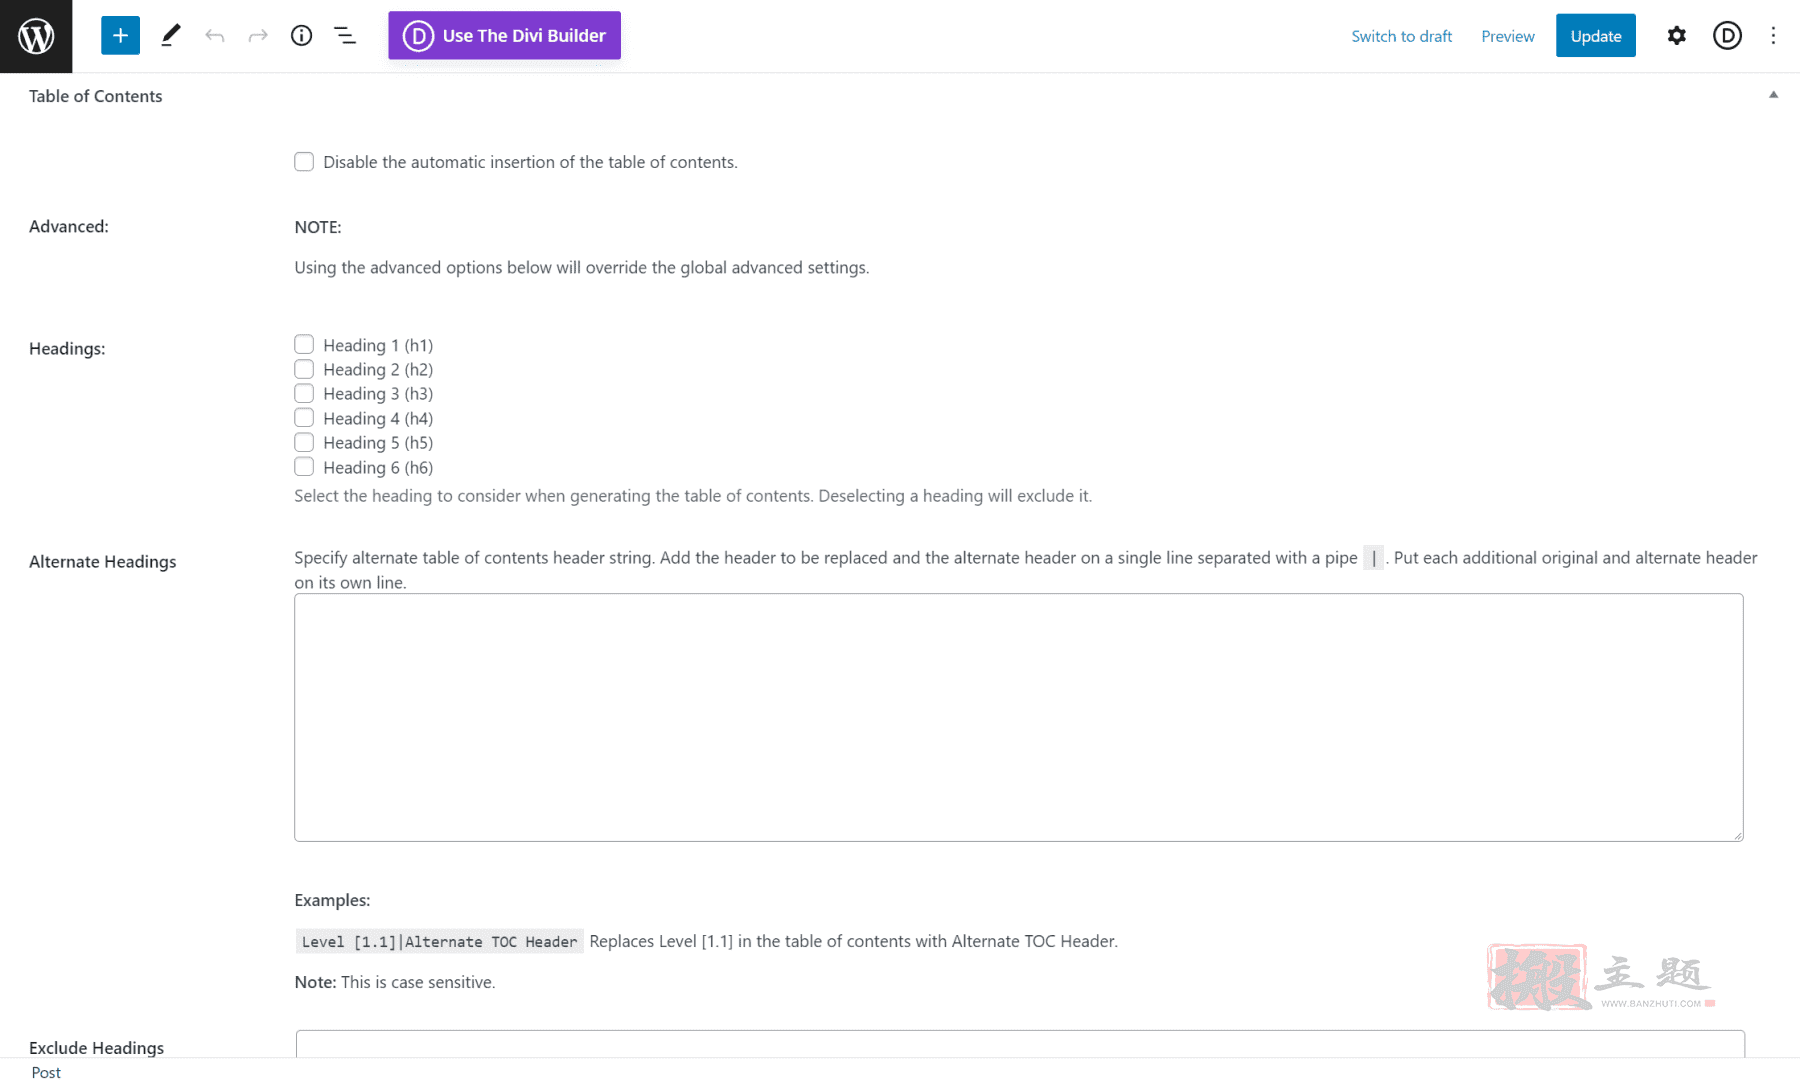Open the block inserter plus icon
Screen dimensions: 1800x1086
click(x=120, y=36)
